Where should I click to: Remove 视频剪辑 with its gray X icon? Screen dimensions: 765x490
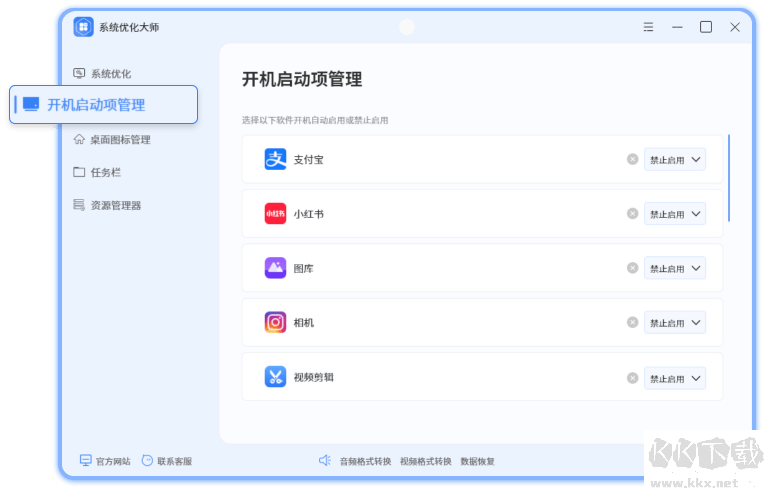click(x=632, y=378)
